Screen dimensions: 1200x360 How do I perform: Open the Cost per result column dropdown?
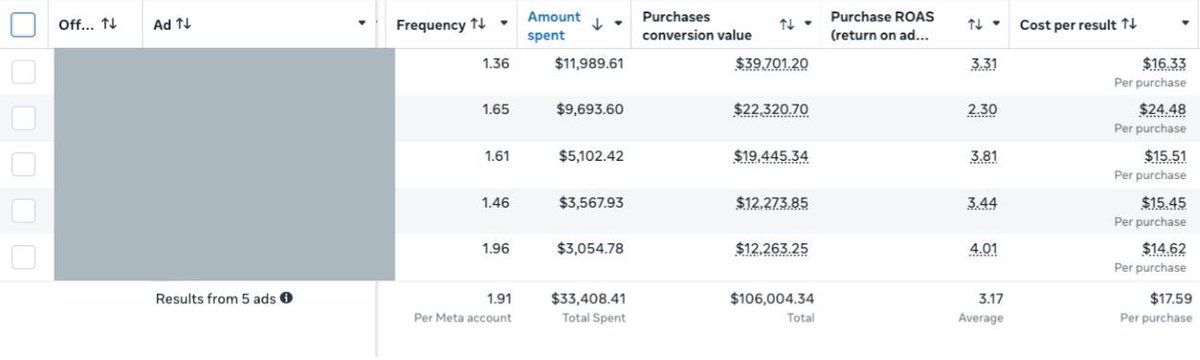coord(1184,24)
